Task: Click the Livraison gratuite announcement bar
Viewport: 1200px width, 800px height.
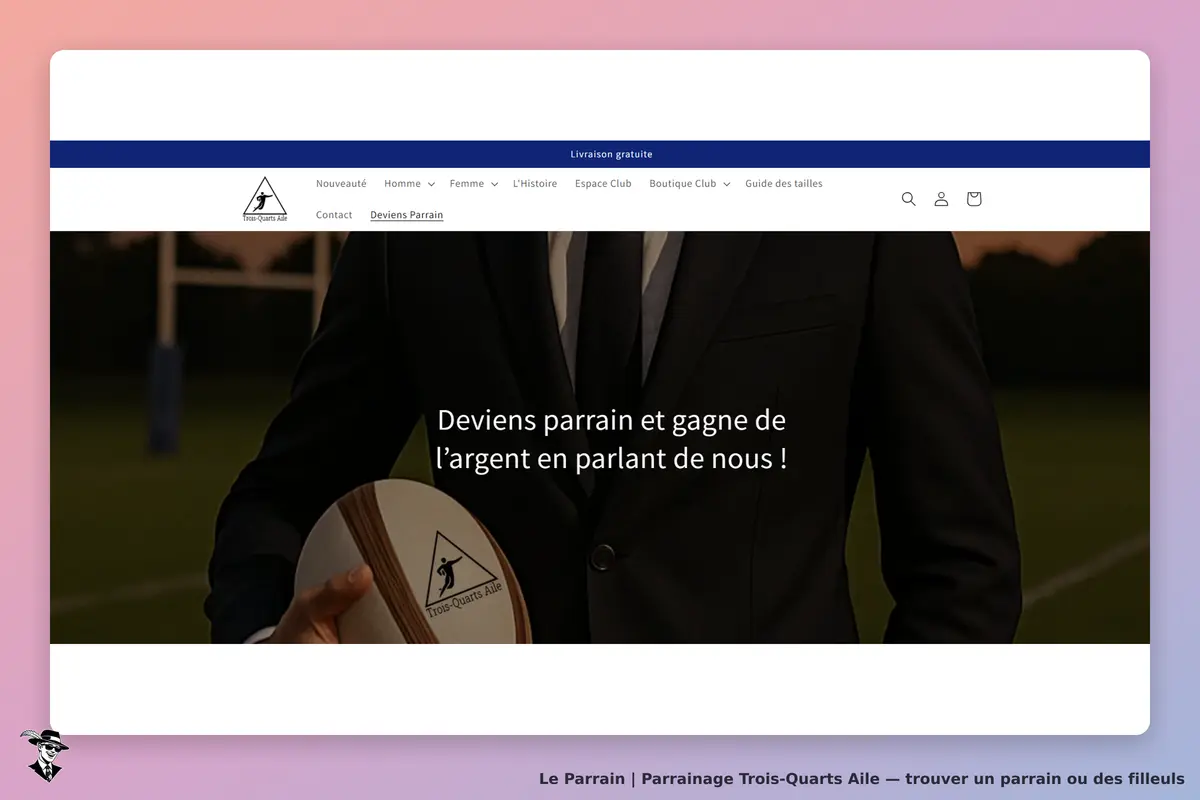Action: coord(600,154)
